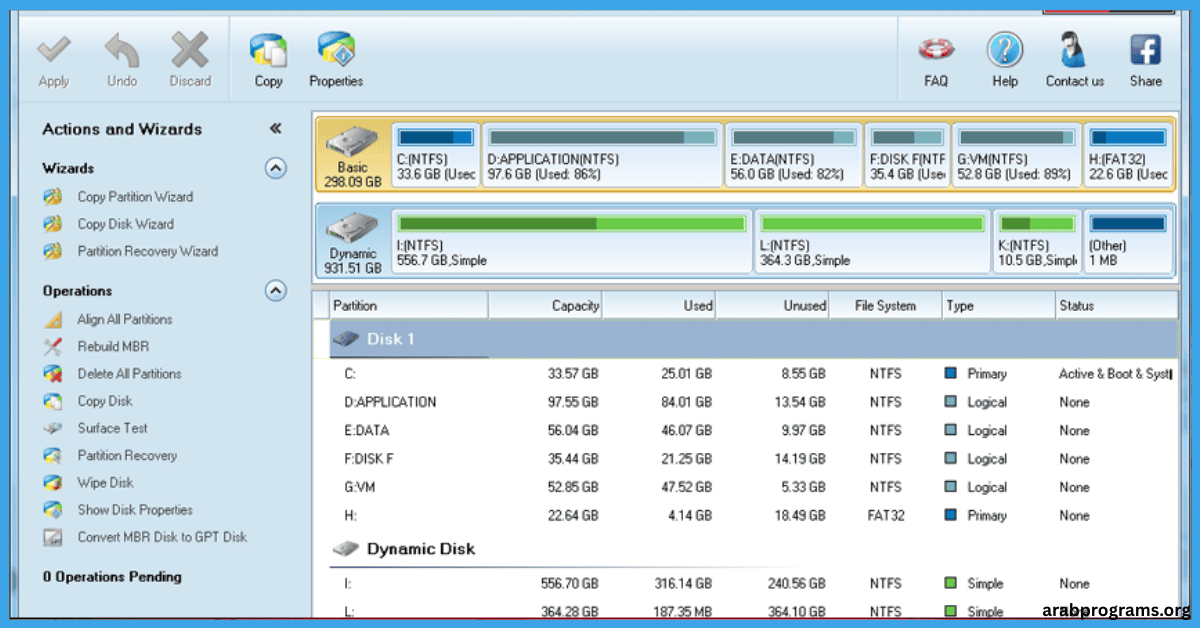Select G:VM(NTFS) block in disk map

coord(1015,156)
